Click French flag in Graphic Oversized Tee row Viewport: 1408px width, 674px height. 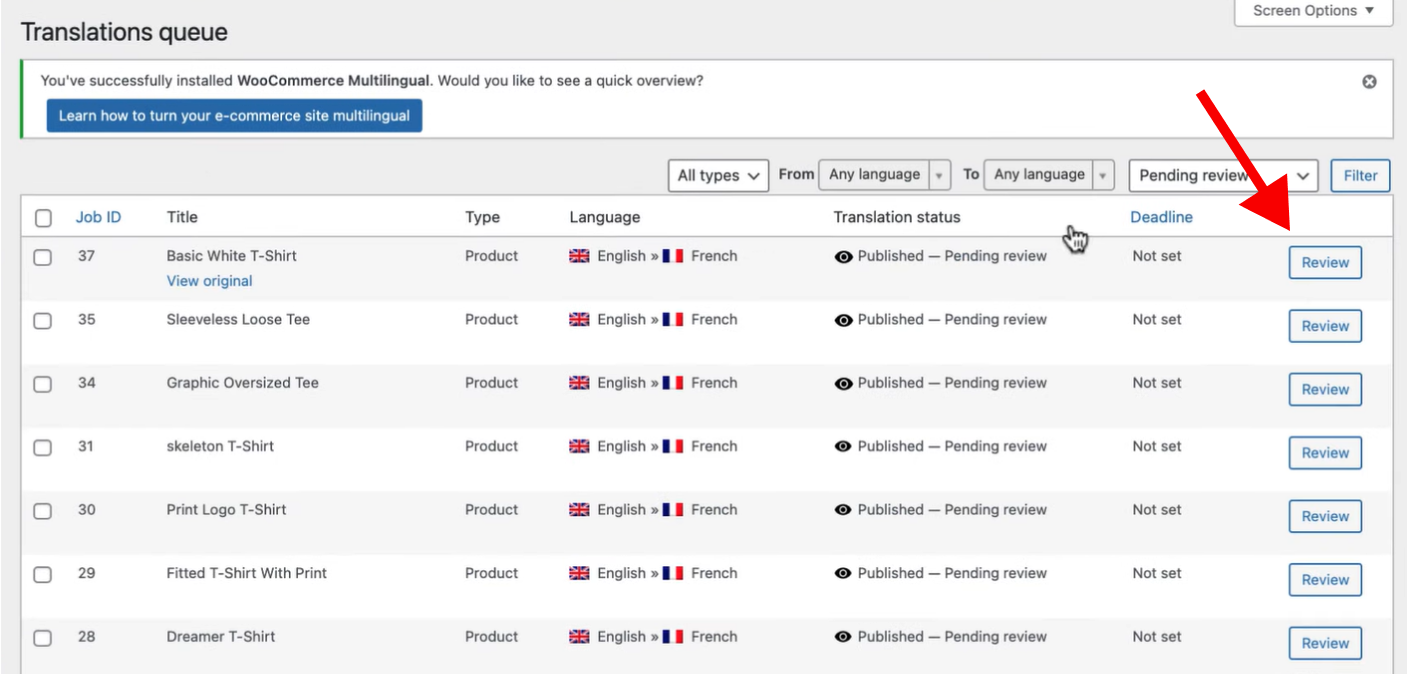[673, 383]
